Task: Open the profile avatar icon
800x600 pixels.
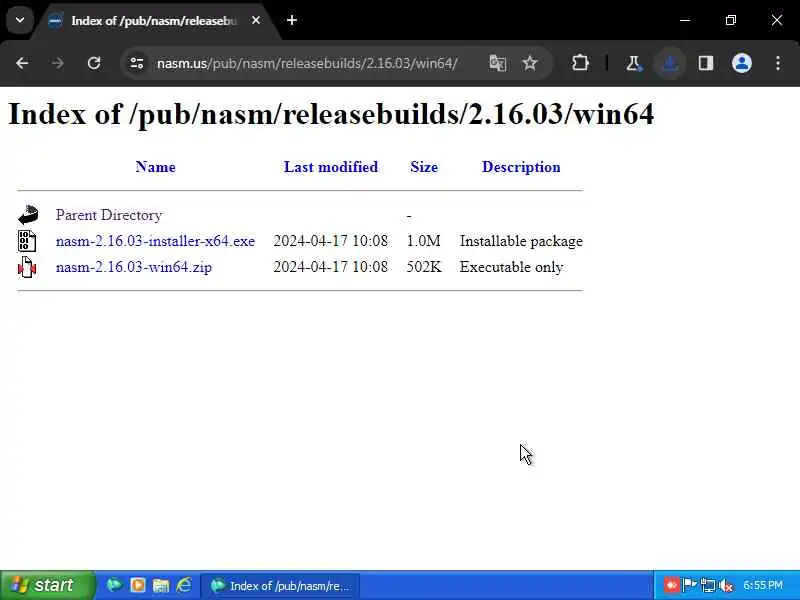Action: tap(742, 63)
